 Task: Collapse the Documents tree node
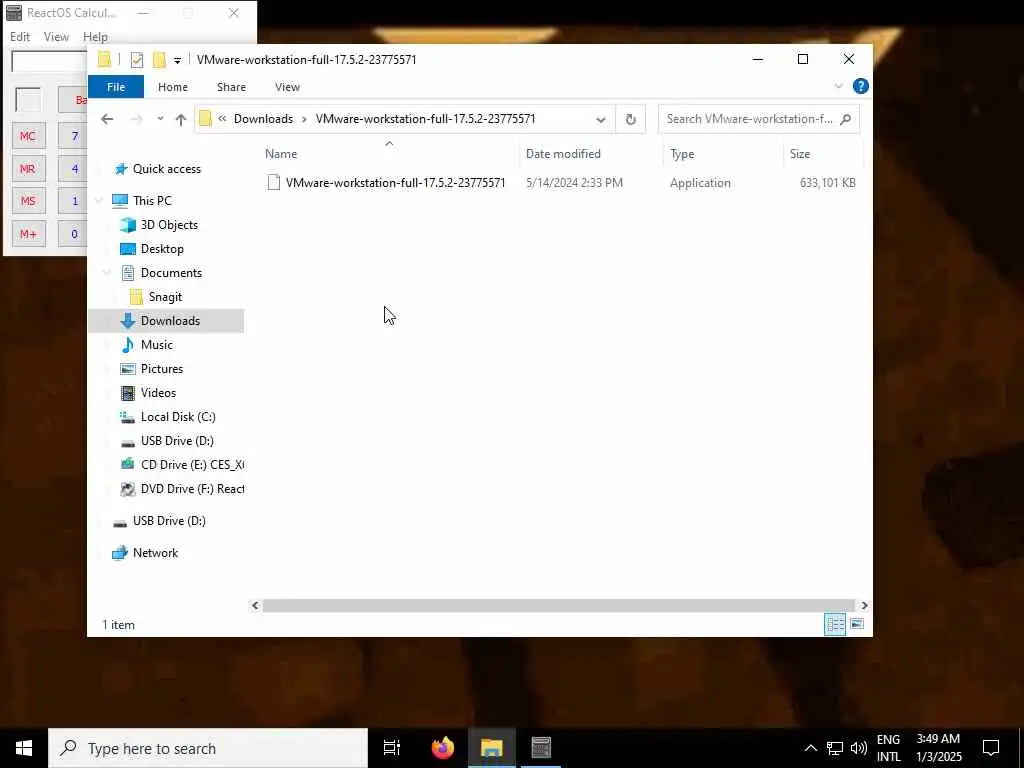(107, 273)
